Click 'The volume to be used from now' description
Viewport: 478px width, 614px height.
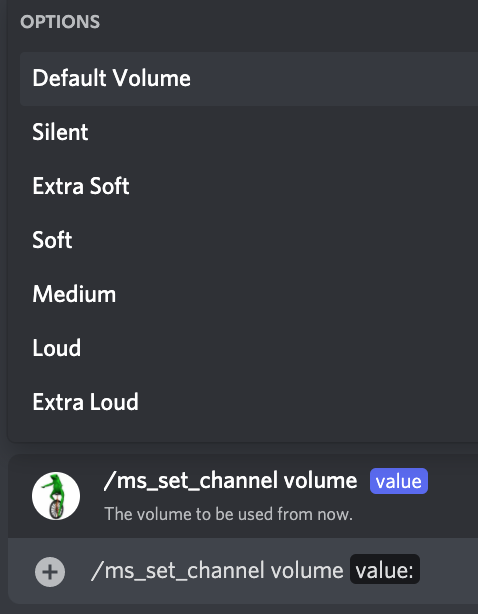[x=228, y=514]
